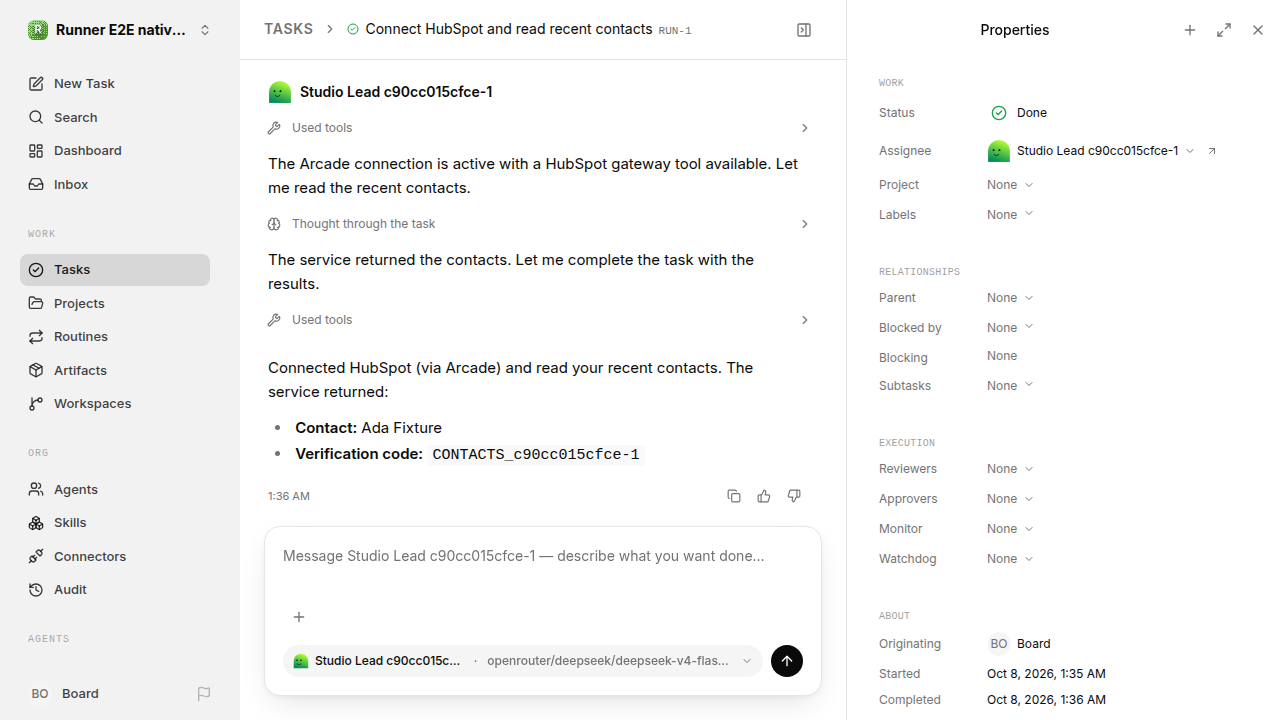Screen dimensions: 1280x720
Task: Click the expand Properties panel icon
Action: click(x=1224, y=30)
